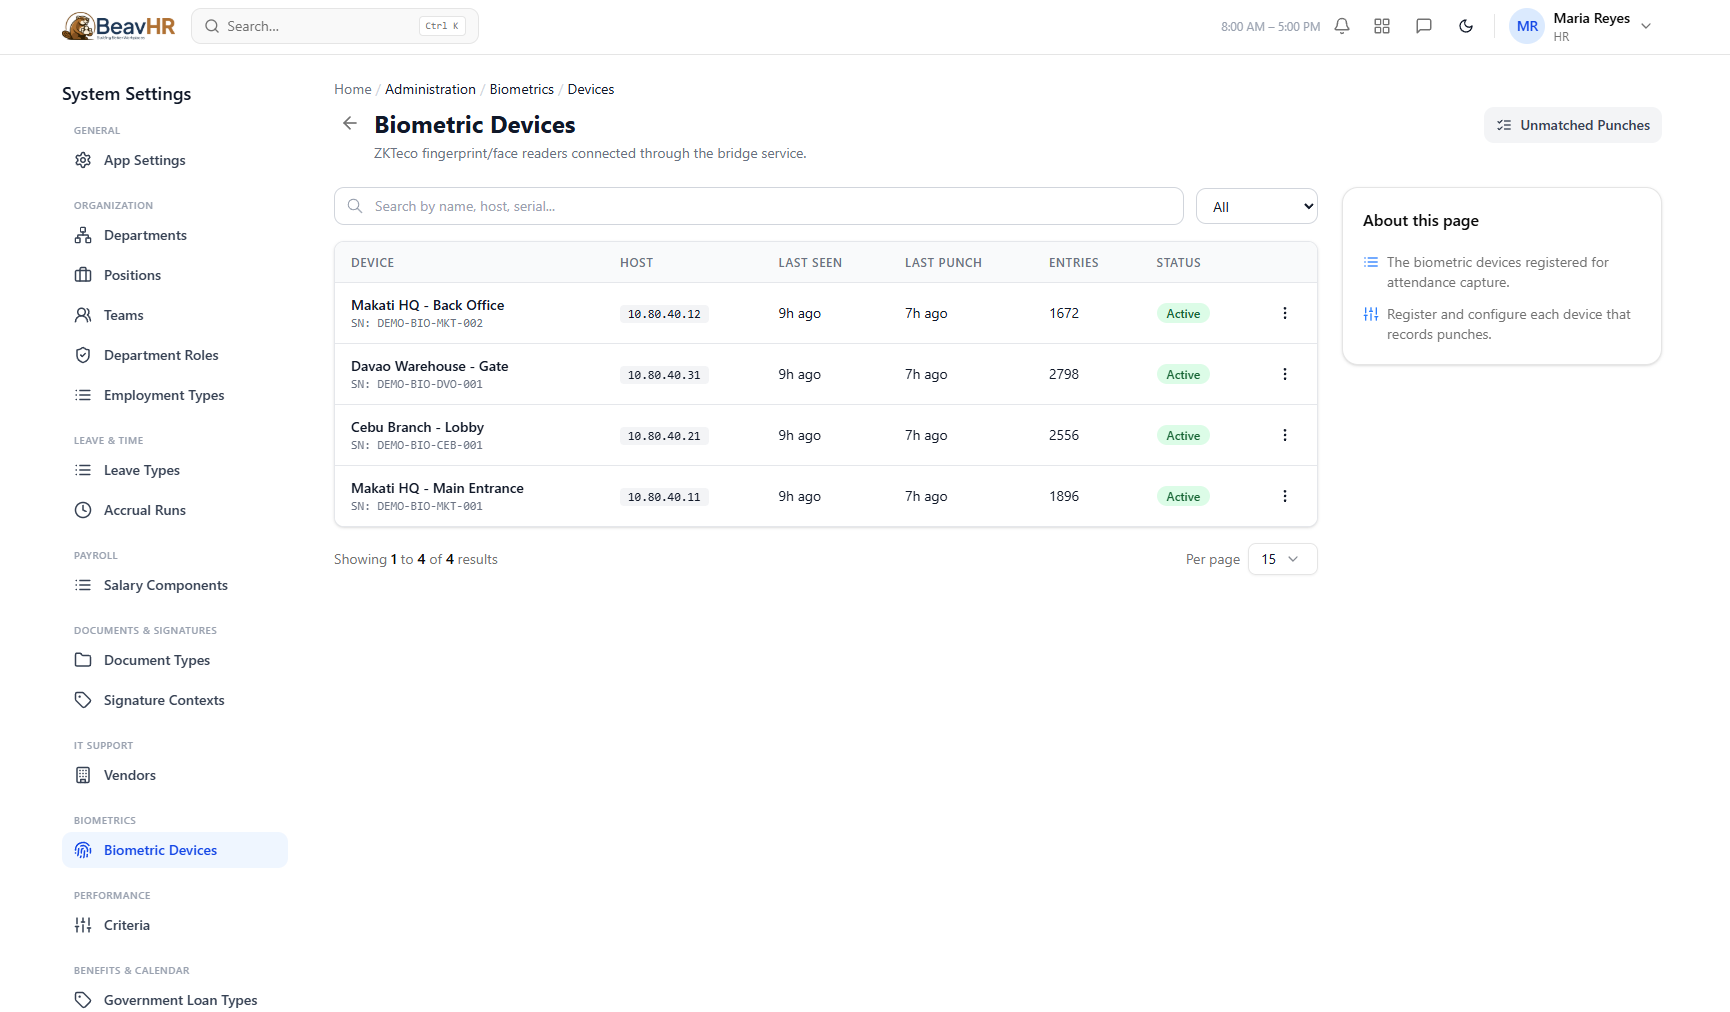Open Signature Contexts page
The height and width of the screenshot is (1012, 1730).
click(175, 700)
